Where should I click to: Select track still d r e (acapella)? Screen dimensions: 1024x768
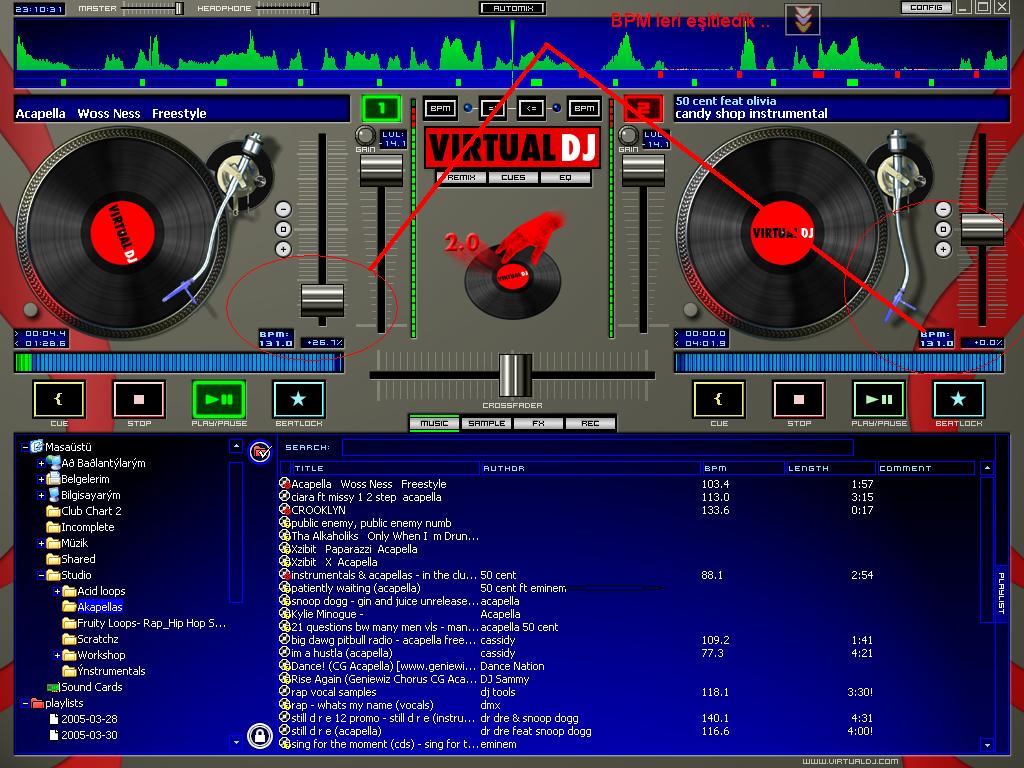click(336, 731)
